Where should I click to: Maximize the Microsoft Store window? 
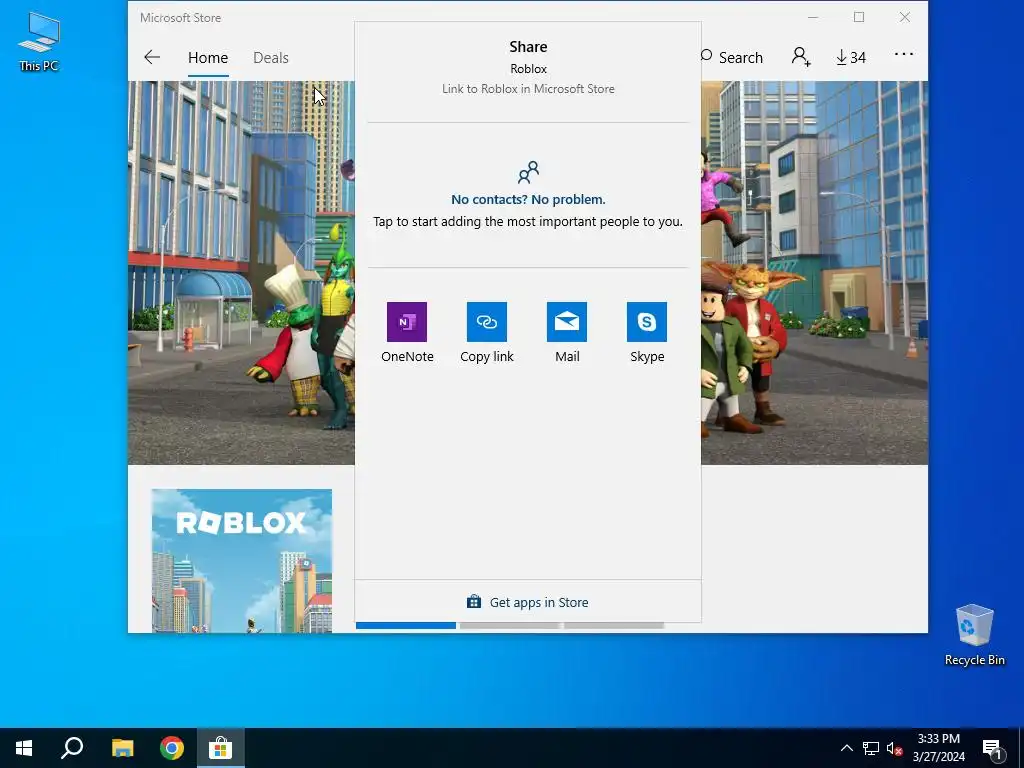point(859,18)
